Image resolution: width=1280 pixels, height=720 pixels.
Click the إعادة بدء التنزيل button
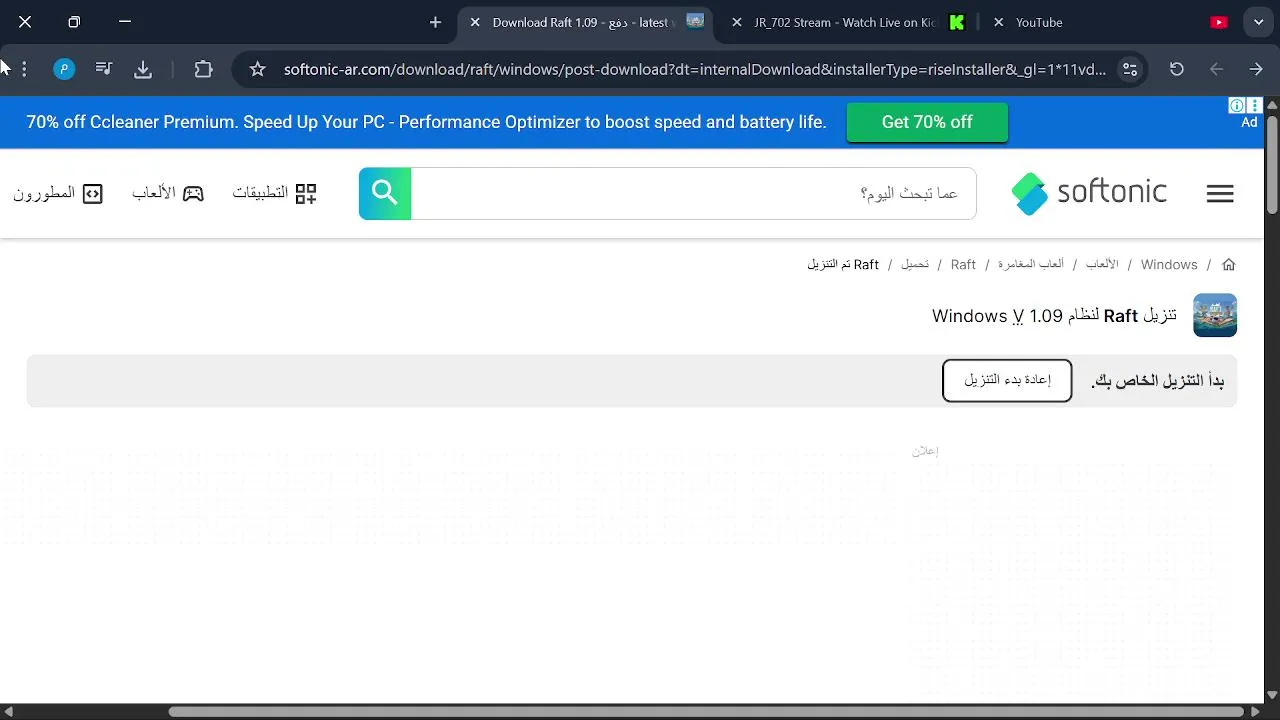coord(1007,380)
